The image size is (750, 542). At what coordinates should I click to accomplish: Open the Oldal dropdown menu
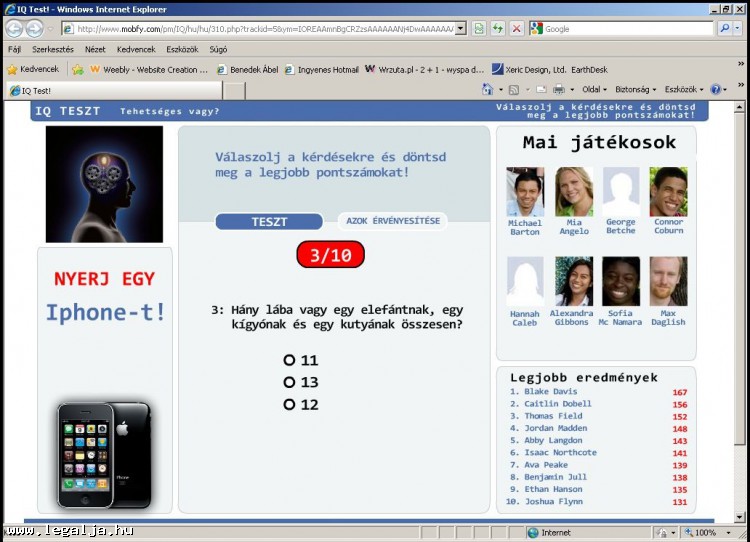[x=595, y=90]
